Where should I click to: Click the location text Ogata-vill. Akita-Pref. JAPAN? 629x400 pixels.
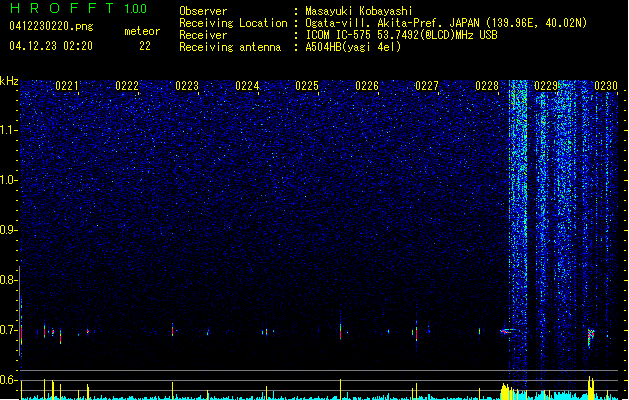[x=392, y=23]
